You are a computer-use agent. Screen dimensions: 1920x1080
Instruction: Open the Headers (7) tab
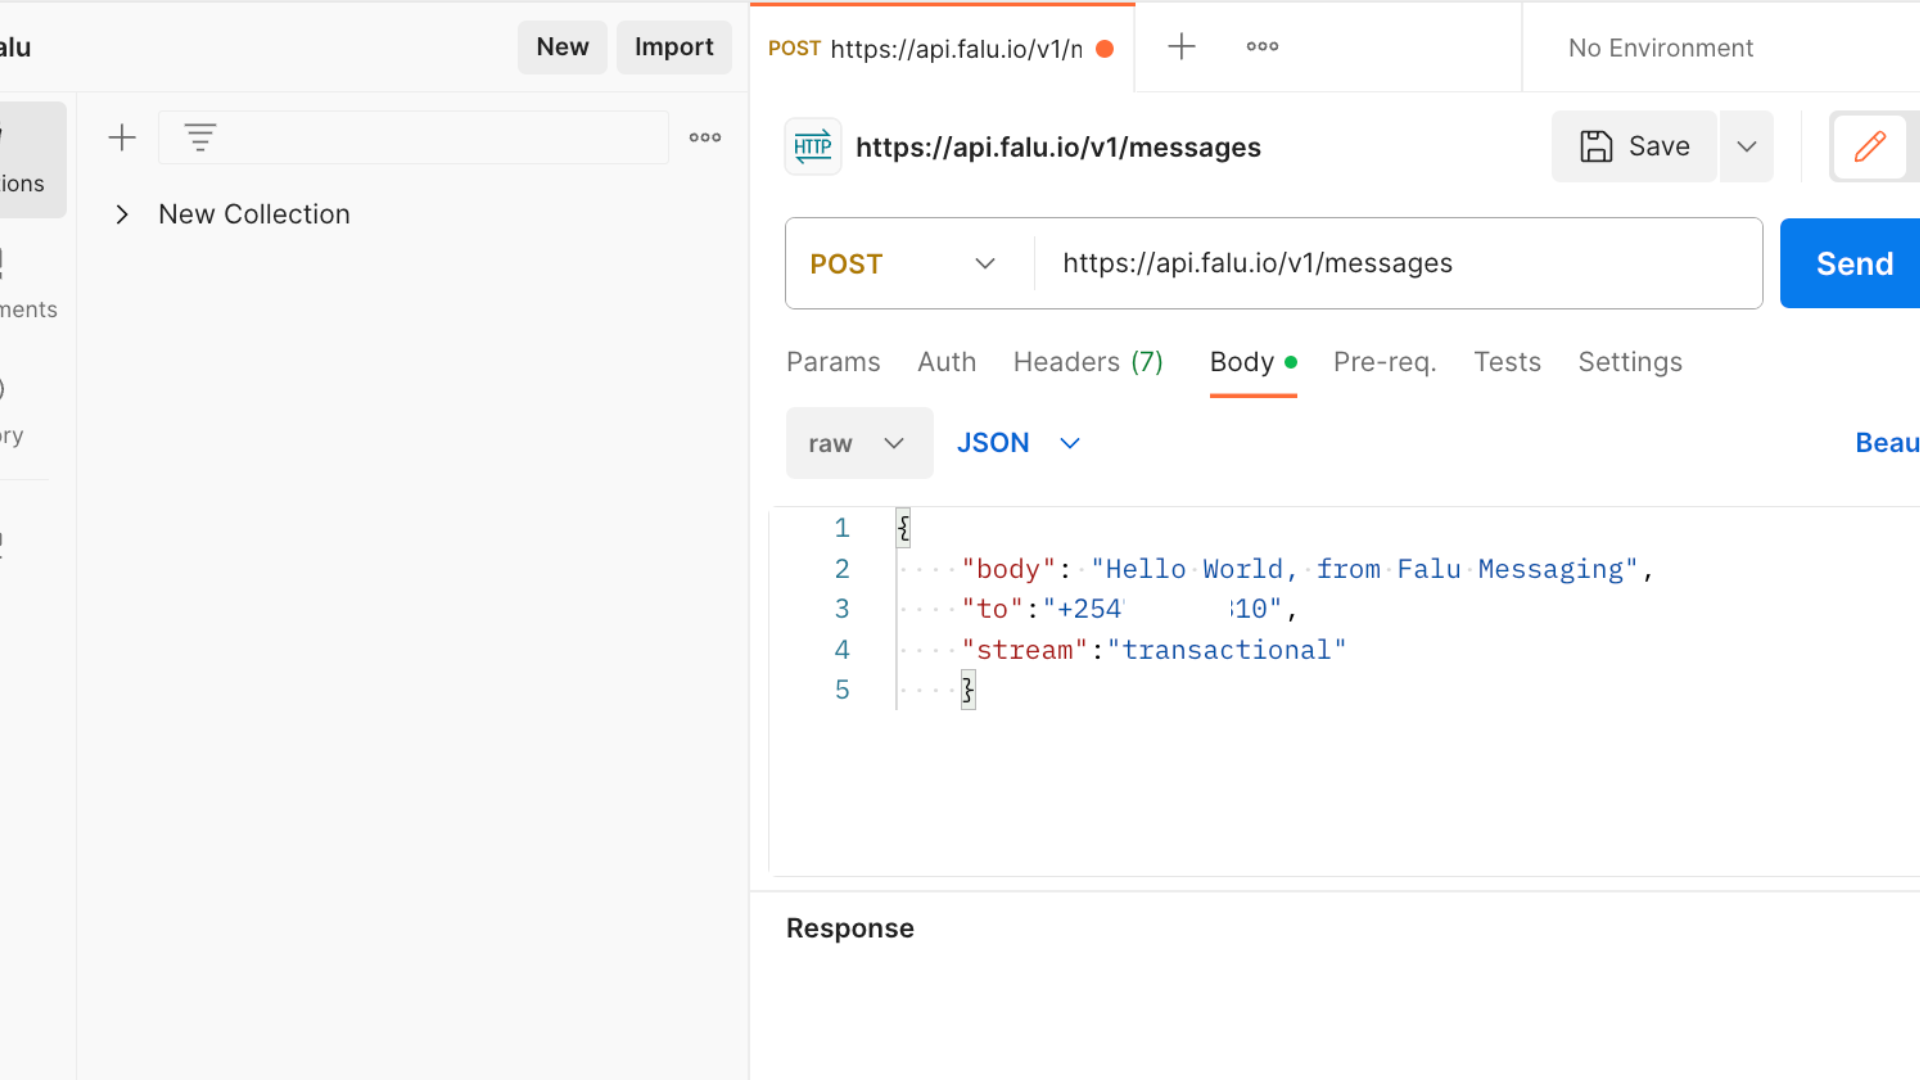pyautogui.click(x=1088, y=362)
